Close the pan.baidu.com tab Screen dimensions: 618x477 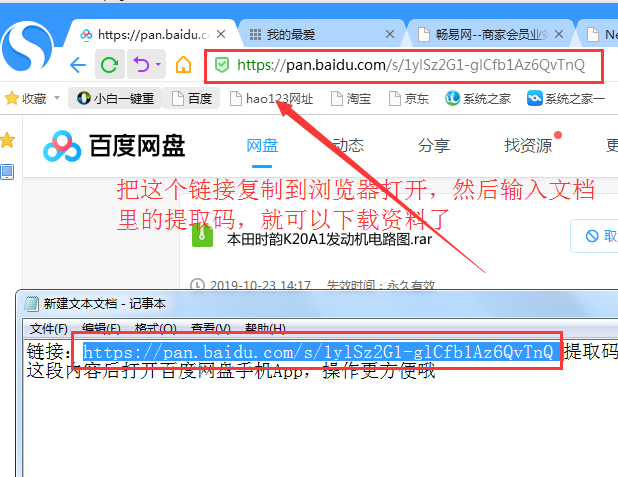point(221,34)
